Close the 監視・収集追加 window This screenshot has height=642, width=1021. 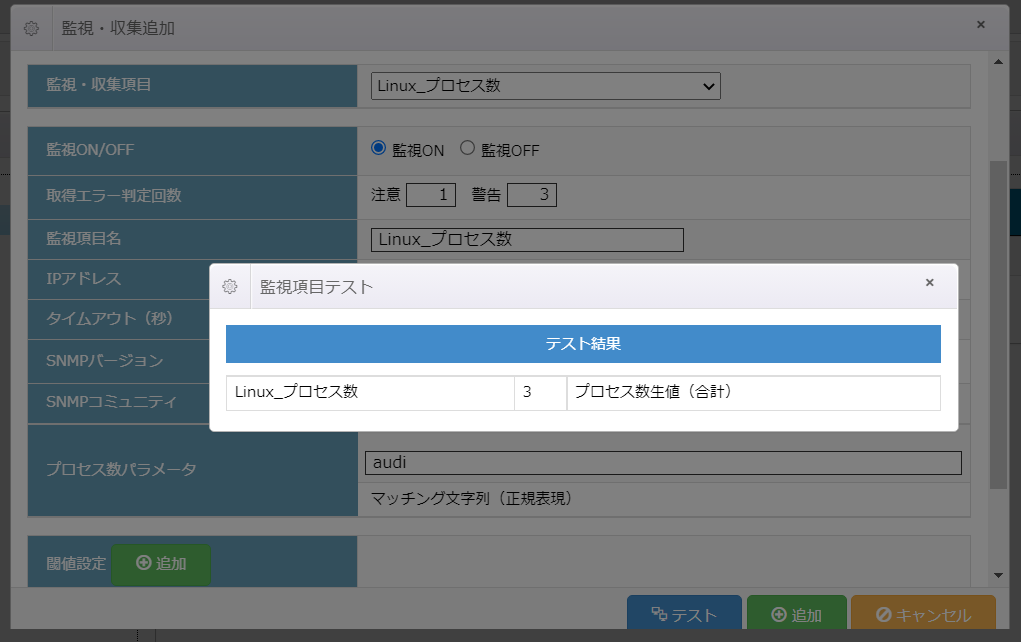(x=980, y=25)
